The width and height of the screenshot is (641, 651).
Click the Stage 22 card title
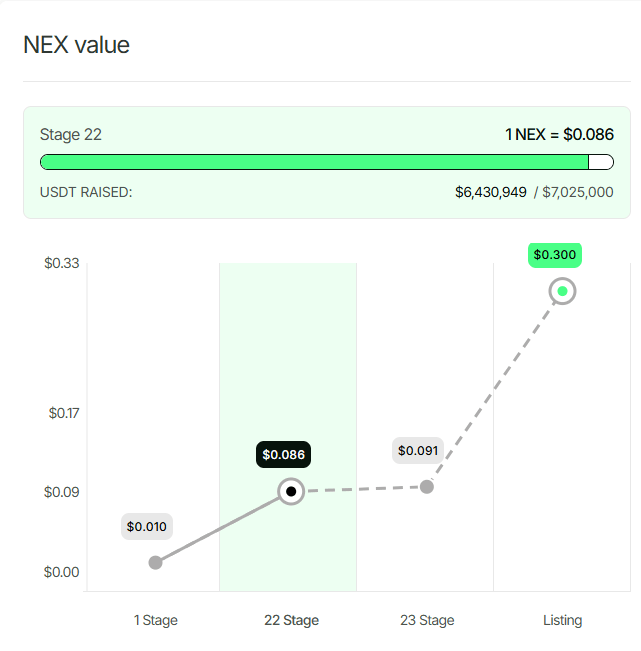point(71,135)
